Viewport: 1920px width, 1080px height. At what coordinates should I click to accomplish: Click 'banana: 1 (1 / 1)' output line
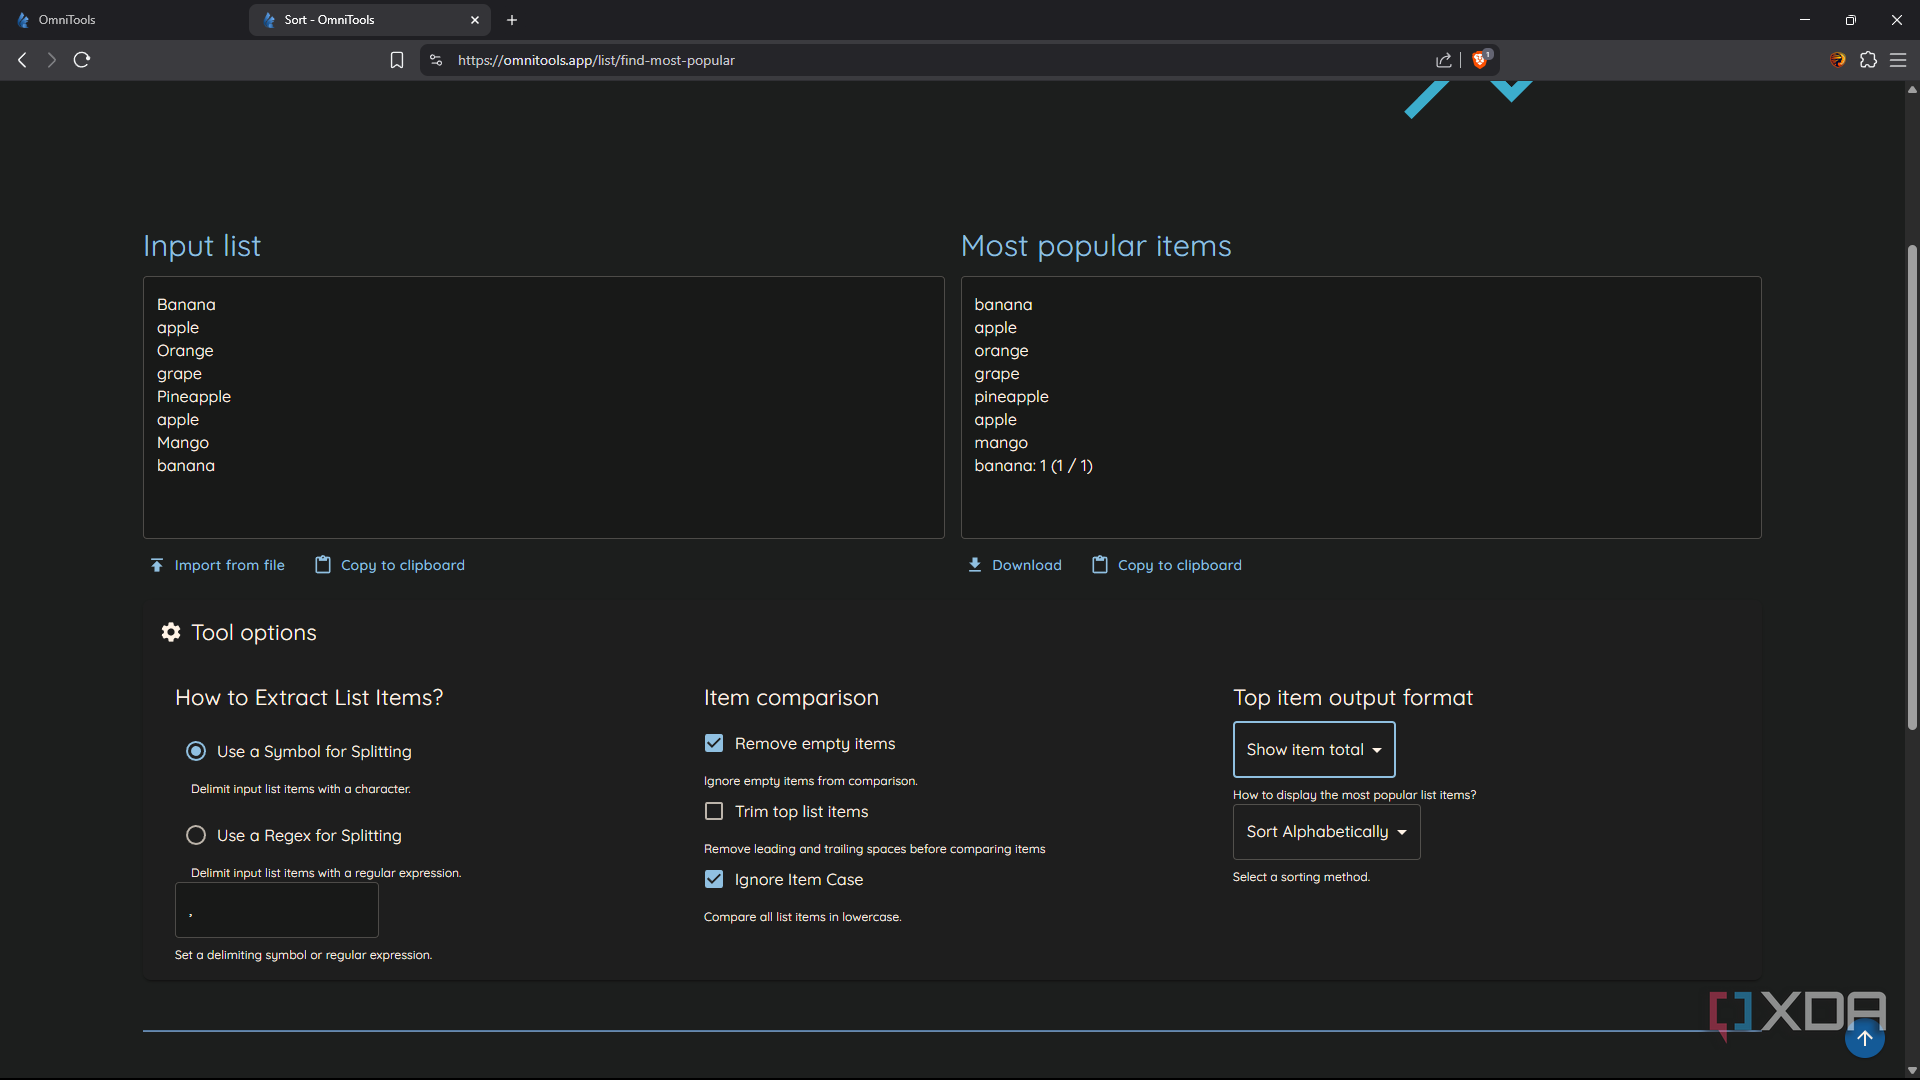(1033, 465)
